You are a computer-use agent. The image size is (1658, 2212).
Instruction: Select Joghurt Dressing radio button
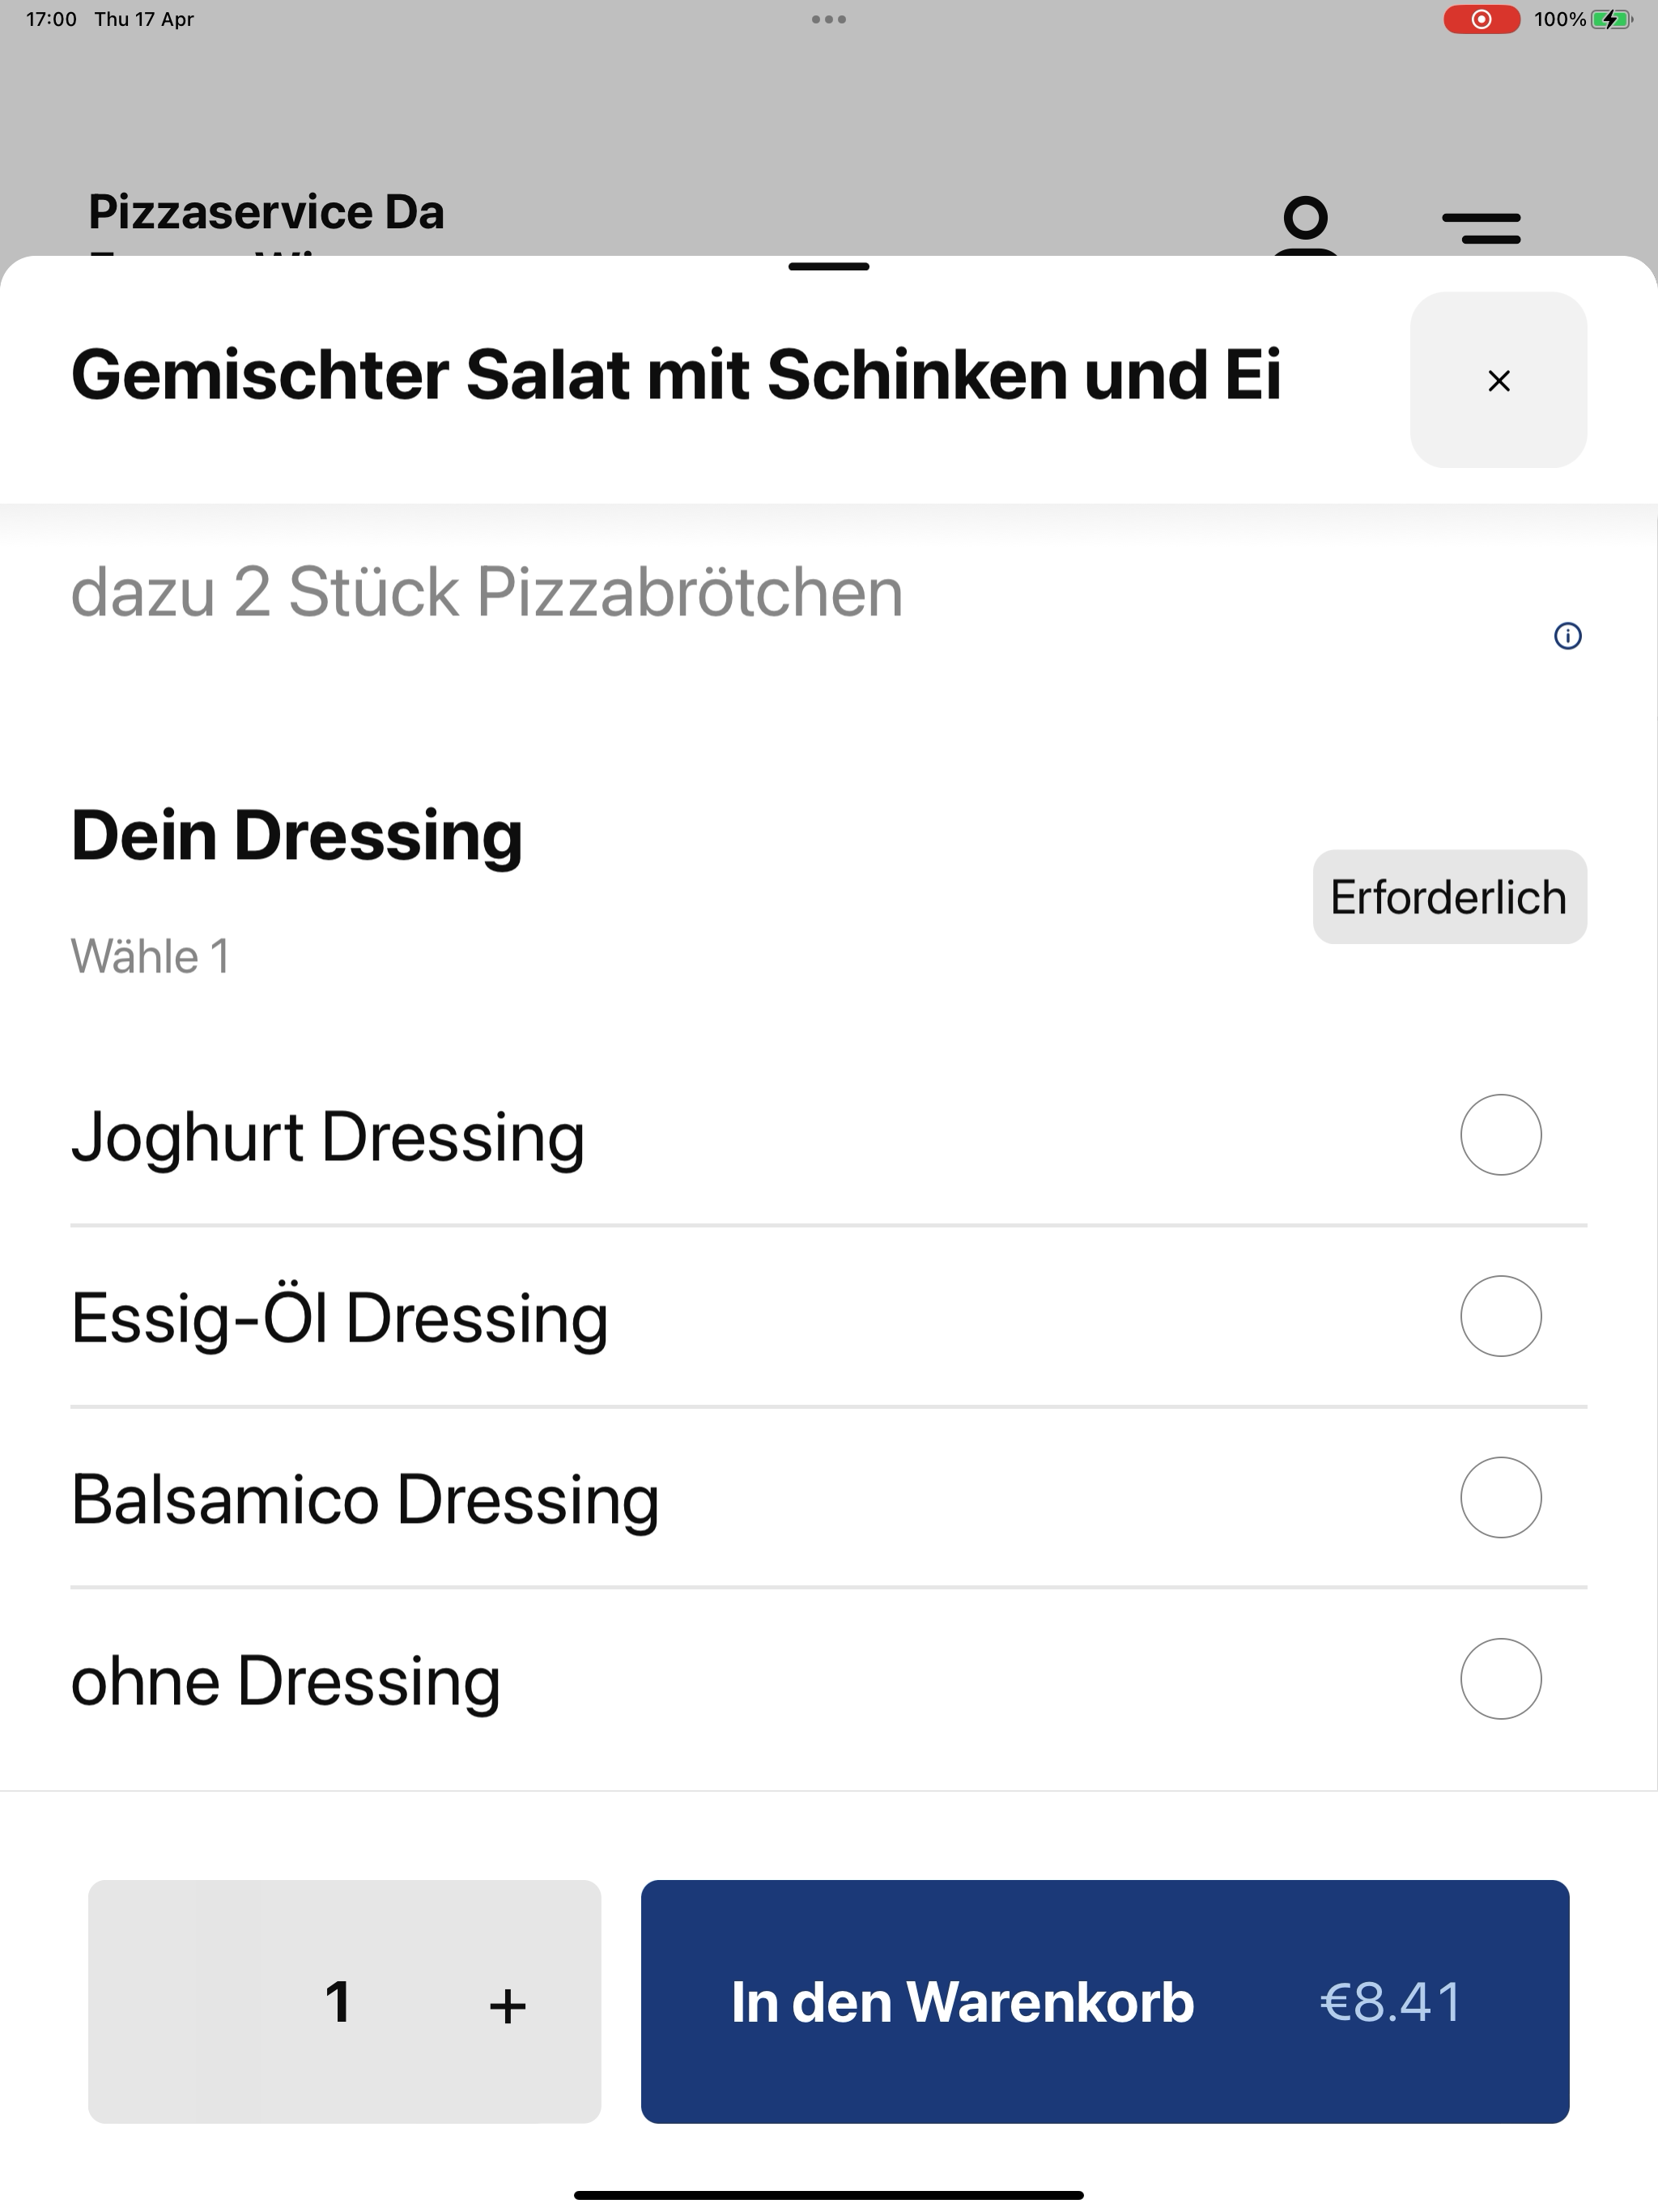1500,1135
